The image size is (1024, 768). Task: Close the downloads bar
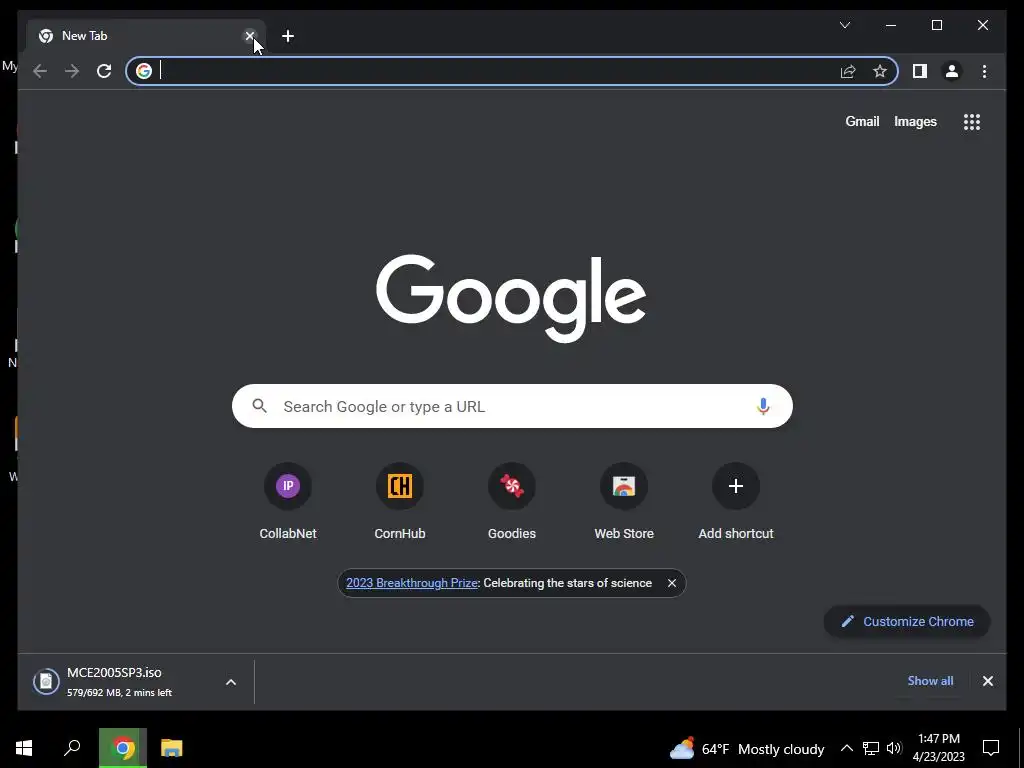[x=987, y=681]
